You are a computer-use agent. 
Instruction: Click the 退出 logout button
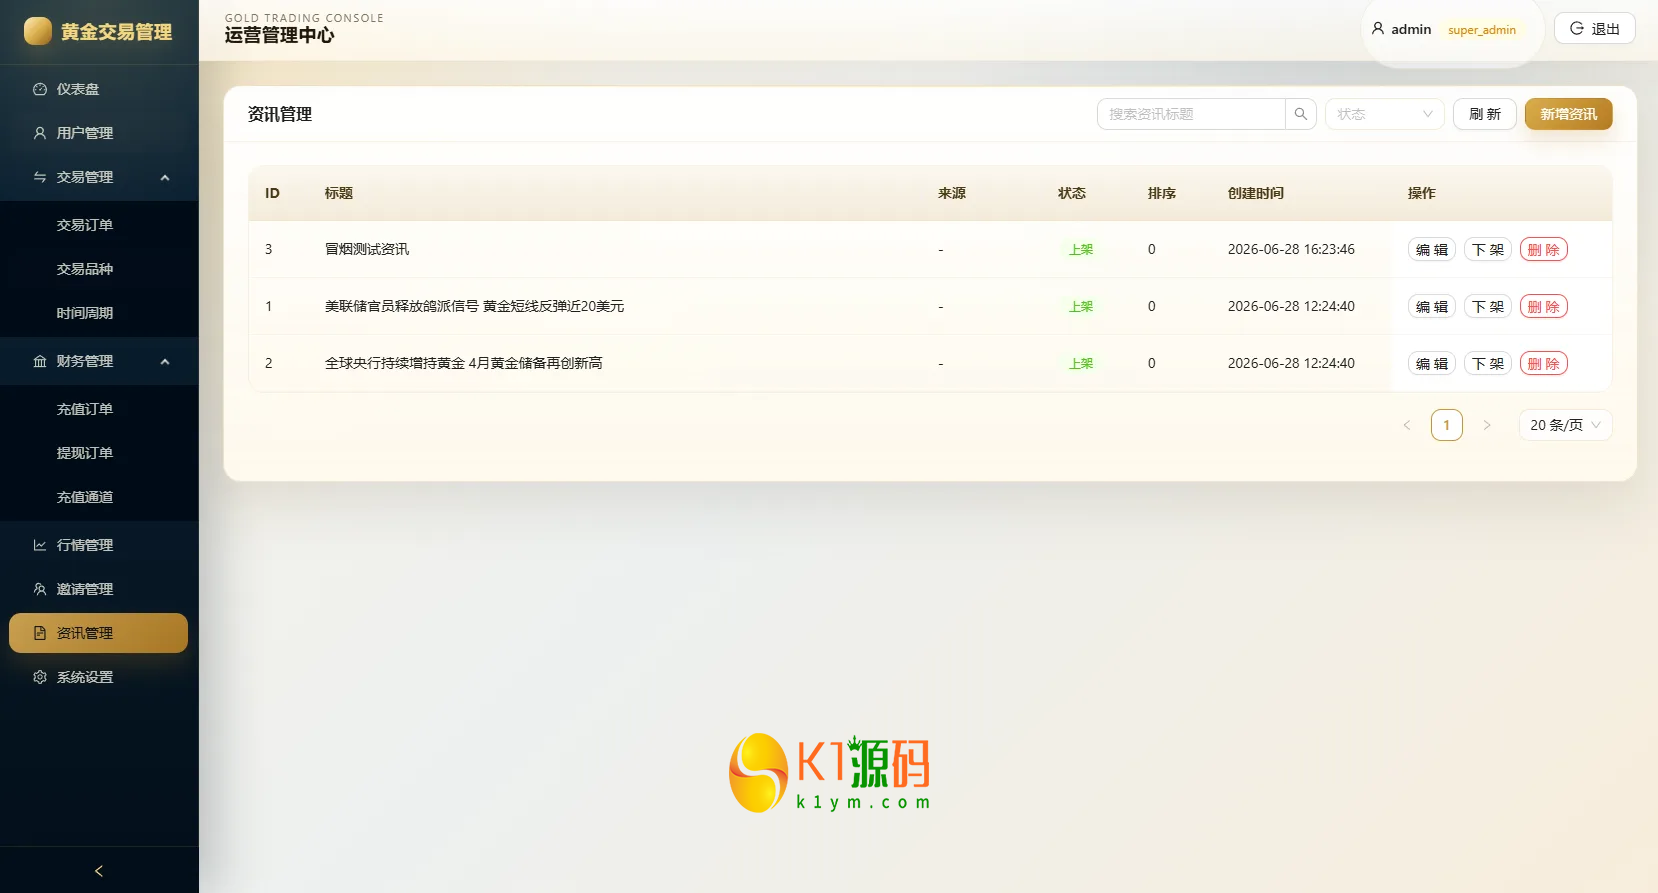[x=1595, y=28]
